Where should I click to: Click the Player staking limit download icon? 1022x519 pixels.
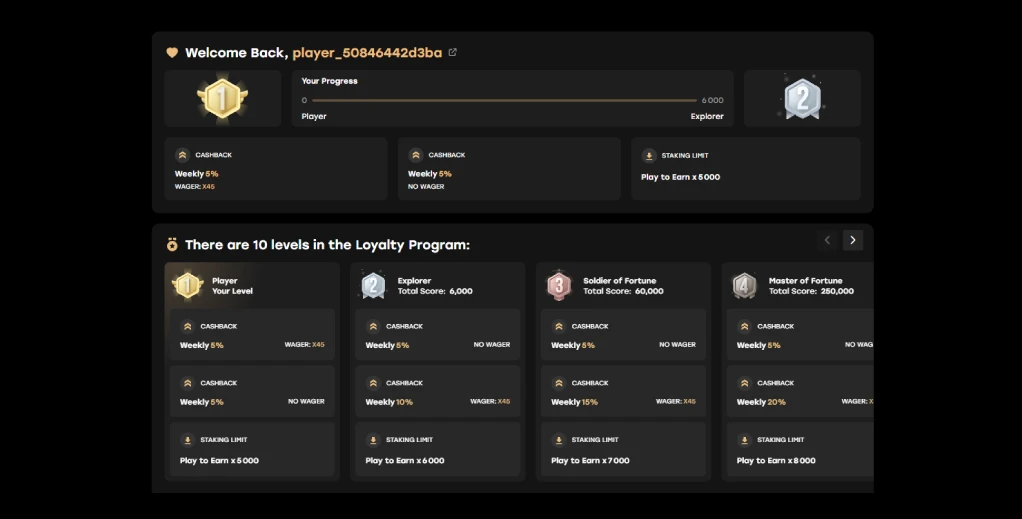(x=188, y=440)
